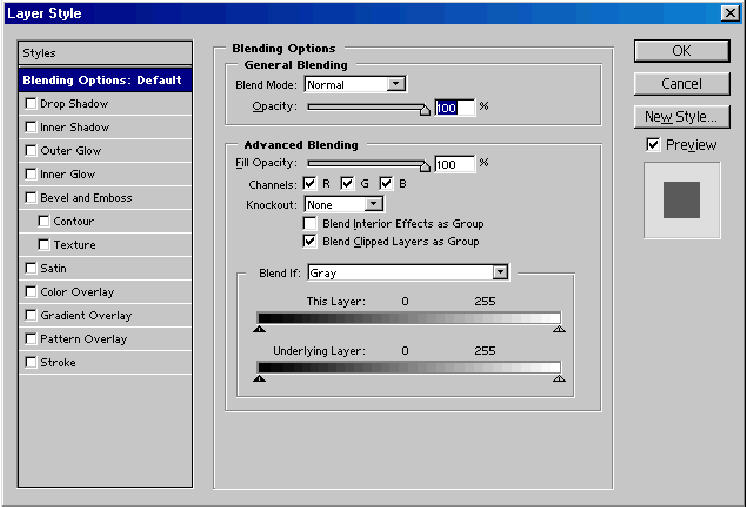This screenshot has width=746, height=507.
Task: Click Underlying Layer white point slider
Action: click(x=559, y=379)
